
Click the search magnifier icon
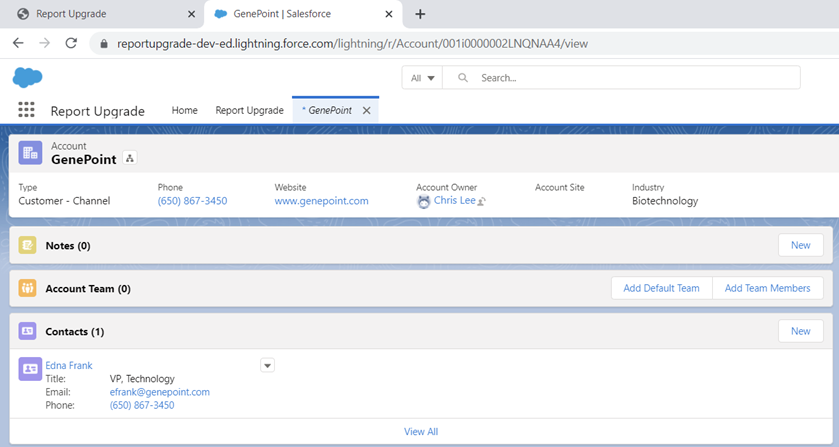pos(463,78)
